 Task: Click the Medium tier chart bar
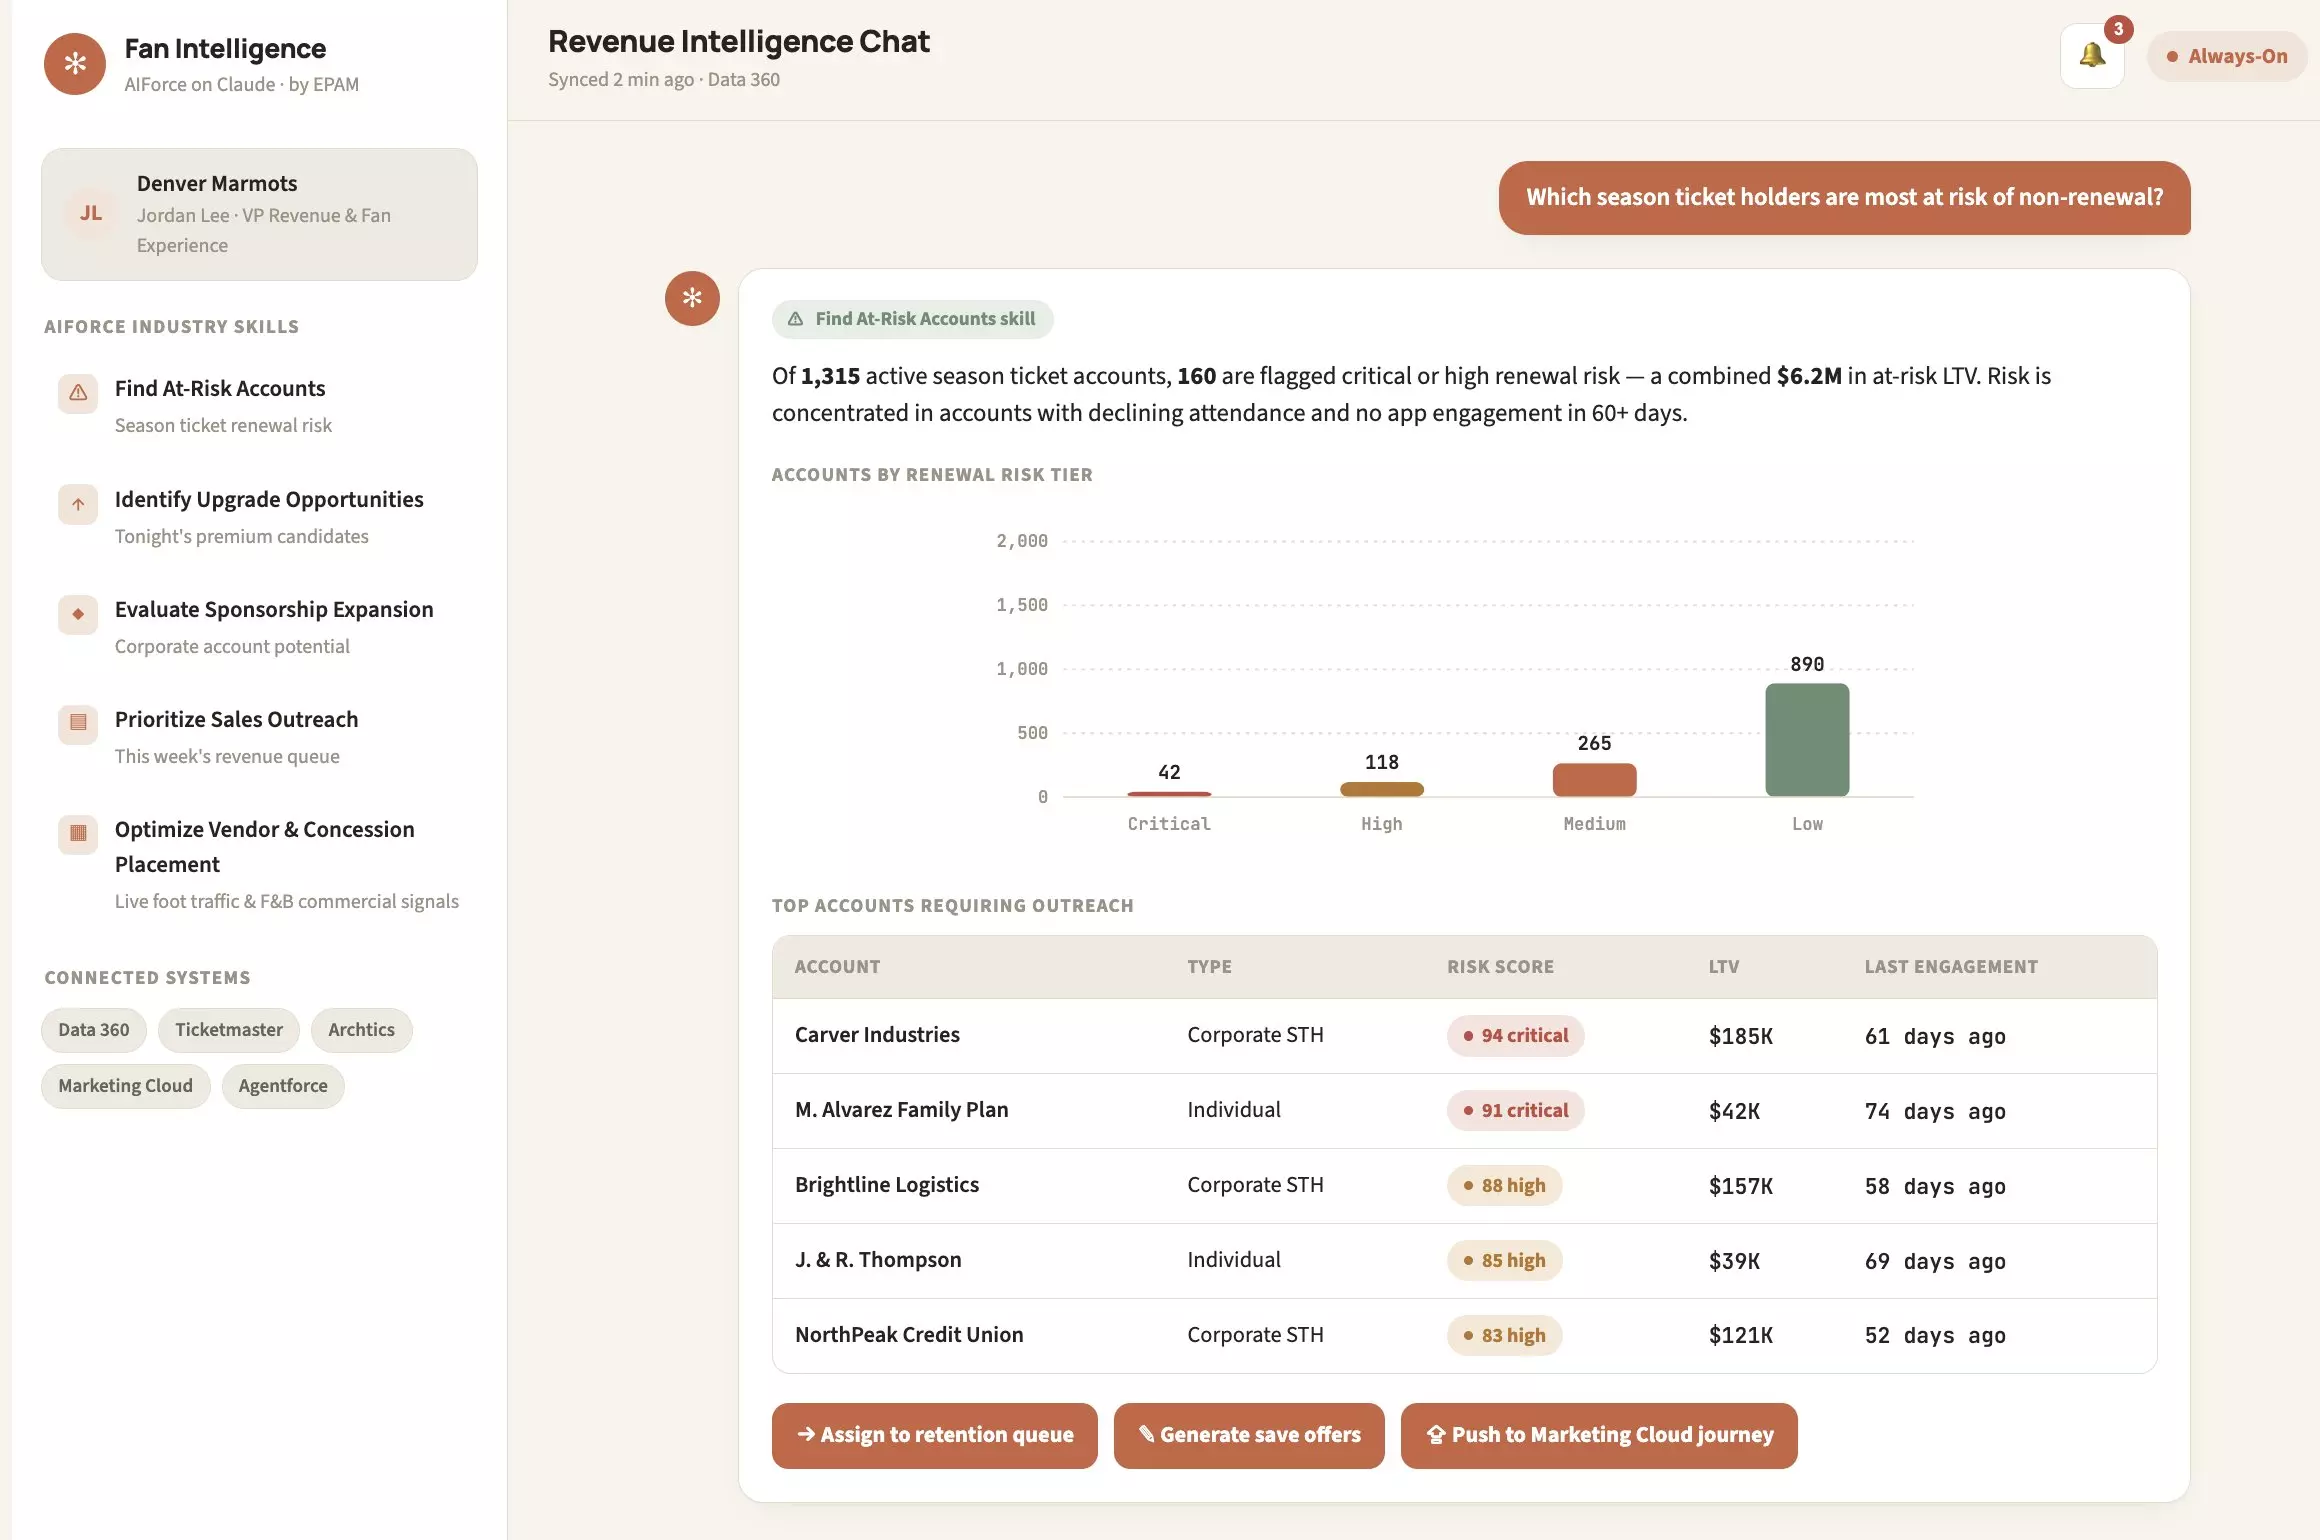pyautogui.click(x=1594, y=780)
